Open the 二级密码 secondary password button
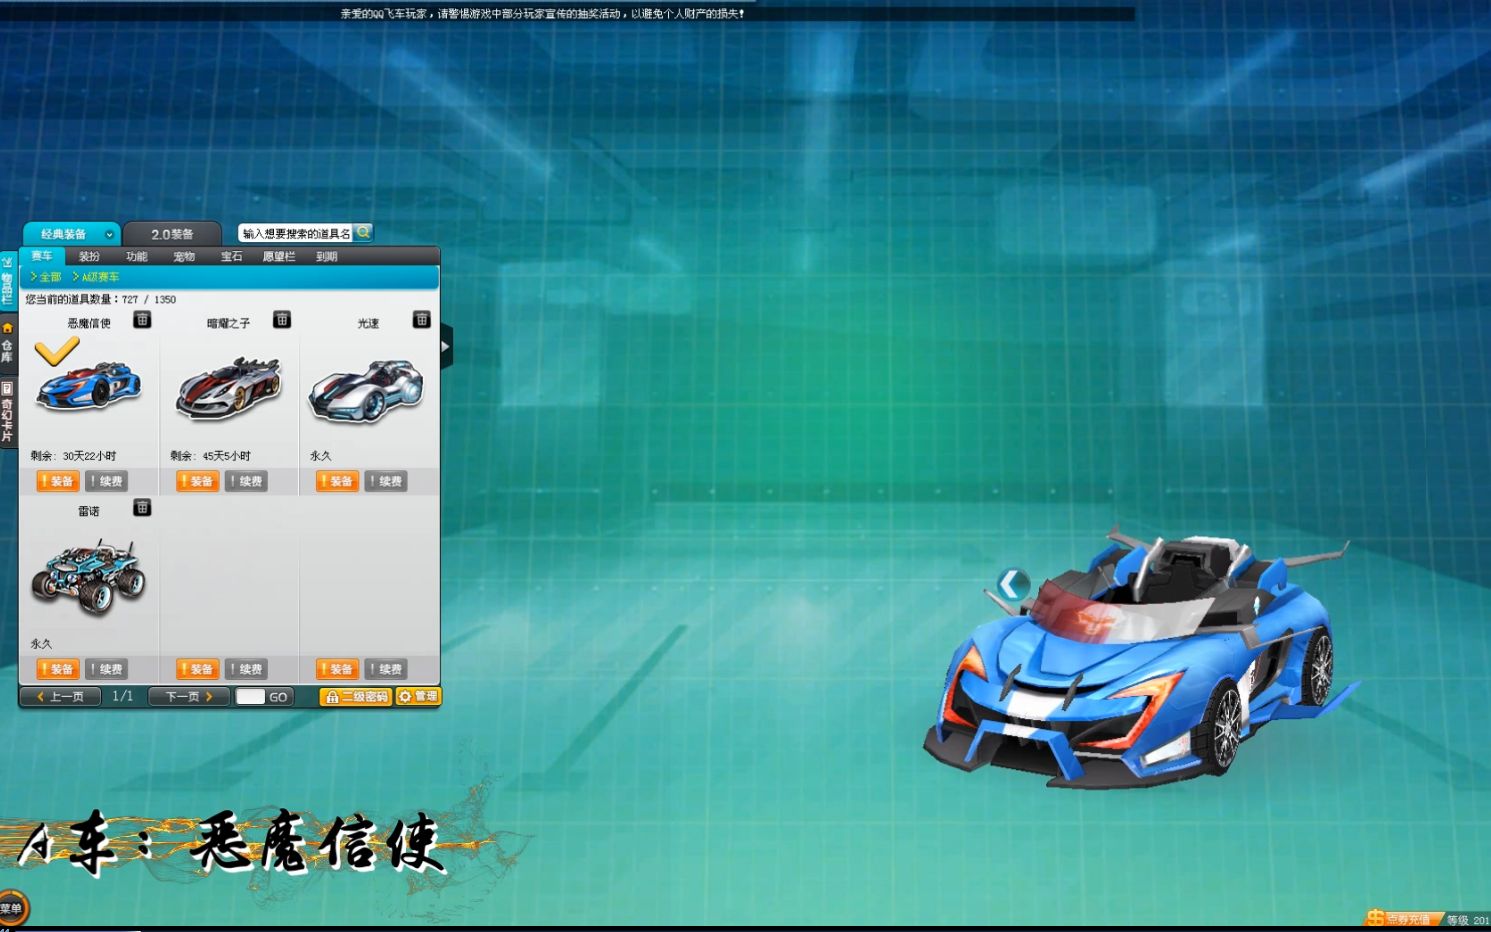This screenshot has height=932, width=1491. pos(355,697)
